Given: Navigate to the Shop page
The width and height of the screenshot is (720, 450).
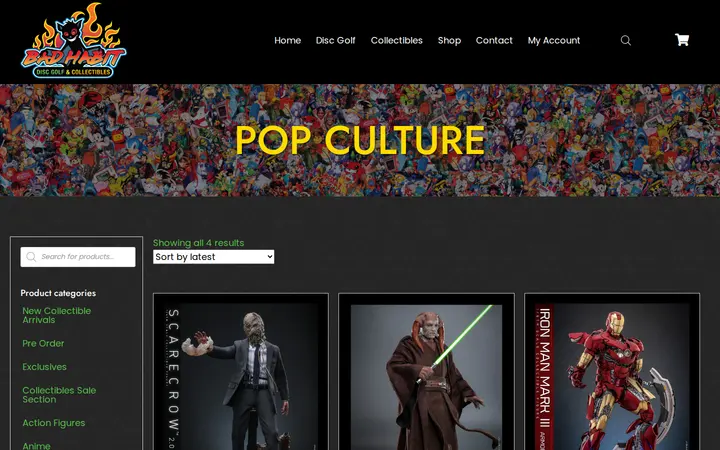Looking at the screenshot, I should [x=449, y=40].
